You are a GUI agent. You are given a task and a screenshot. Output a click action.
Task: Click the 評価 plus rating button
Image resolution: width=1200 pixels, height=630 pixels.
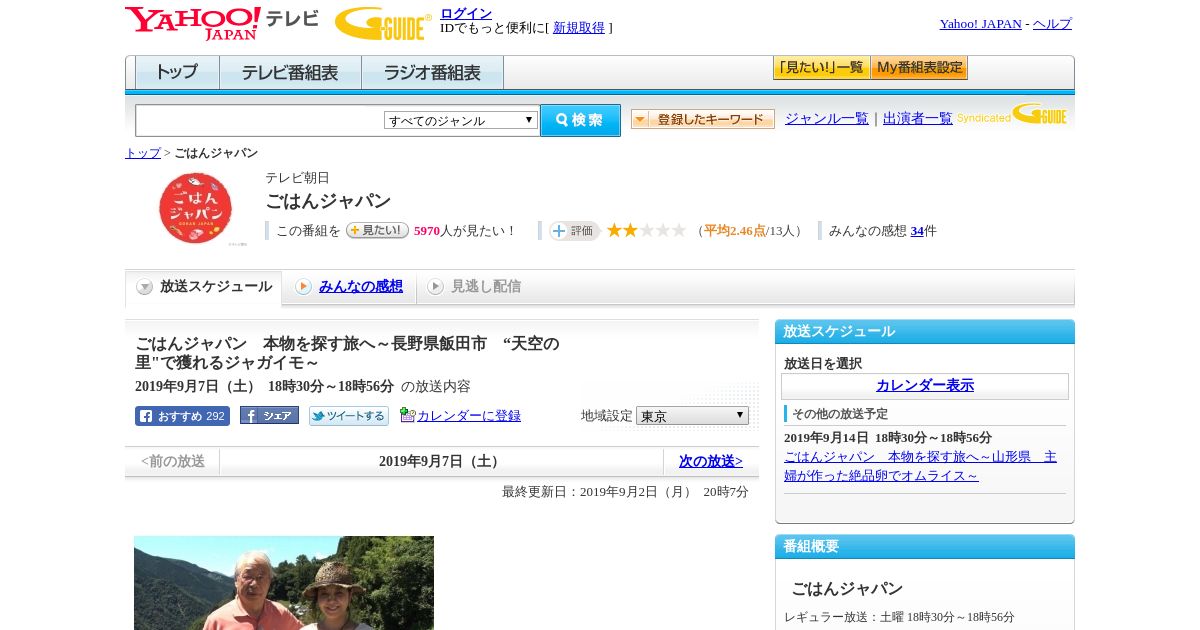574,231
